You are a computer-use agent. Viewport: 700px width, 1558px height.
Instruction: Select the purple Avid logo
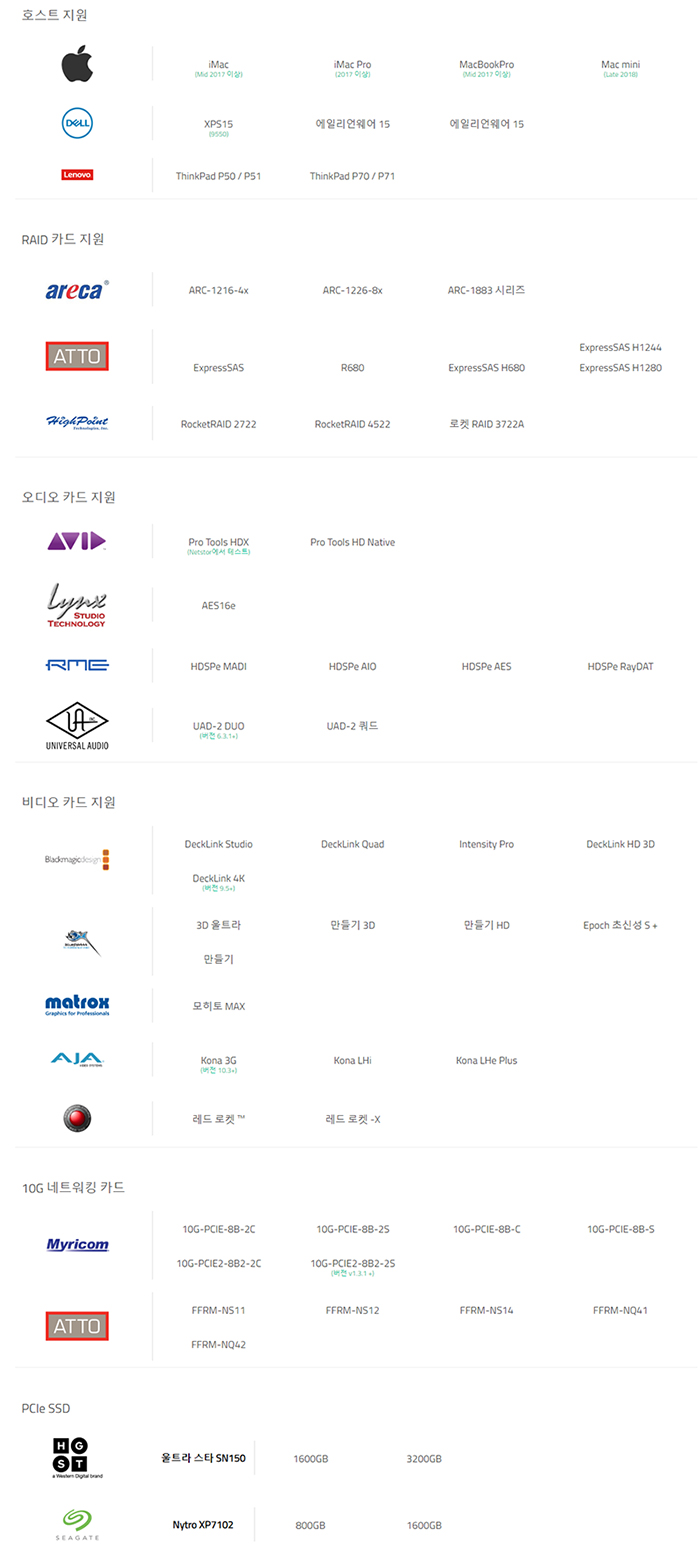[77, 542]
